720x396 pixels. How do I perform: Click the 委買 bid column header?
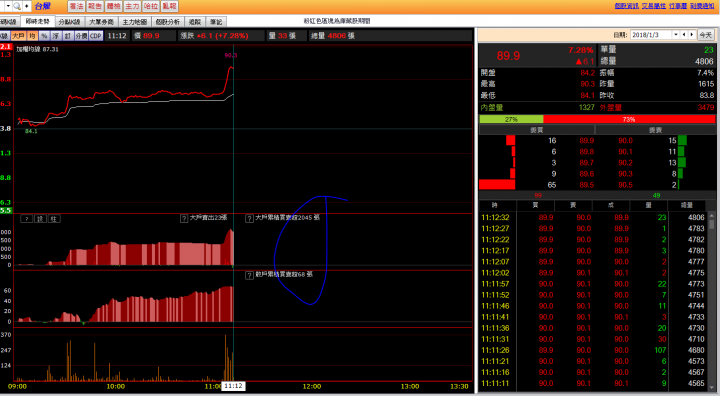(537, 130)
